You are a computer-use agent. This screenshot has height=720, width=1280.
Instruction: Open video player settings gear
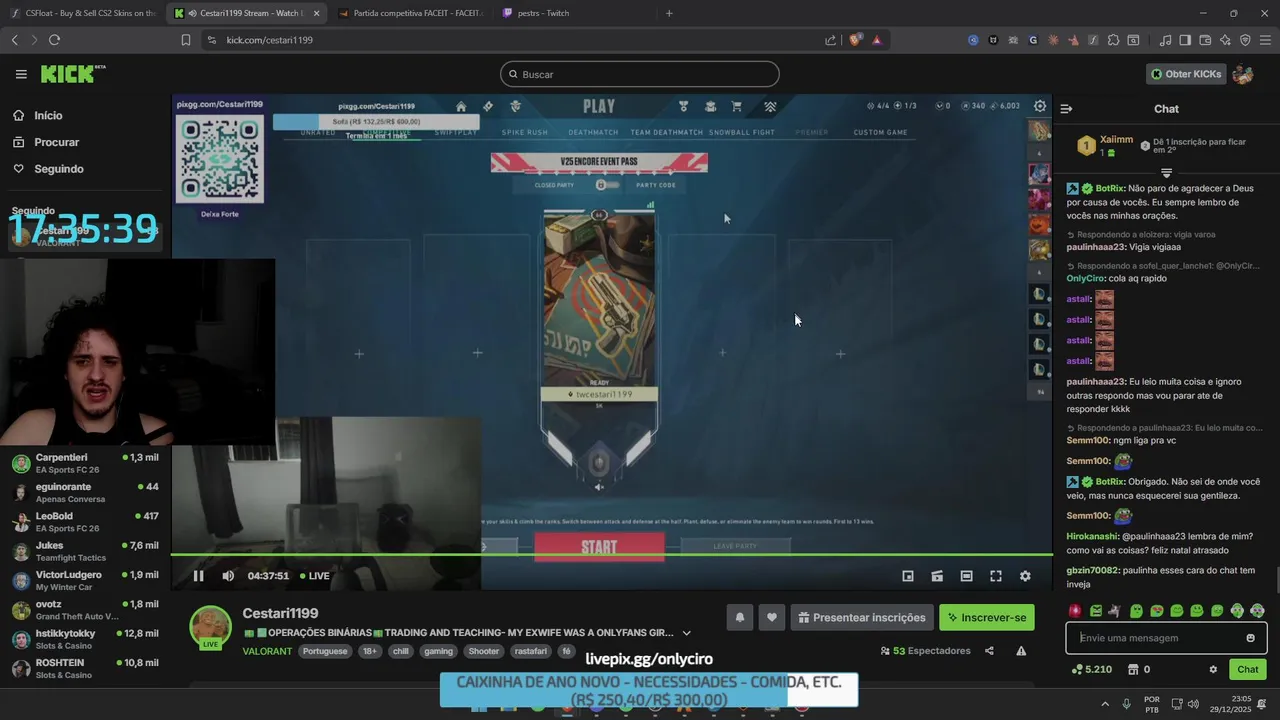[x=1025, y=576]
